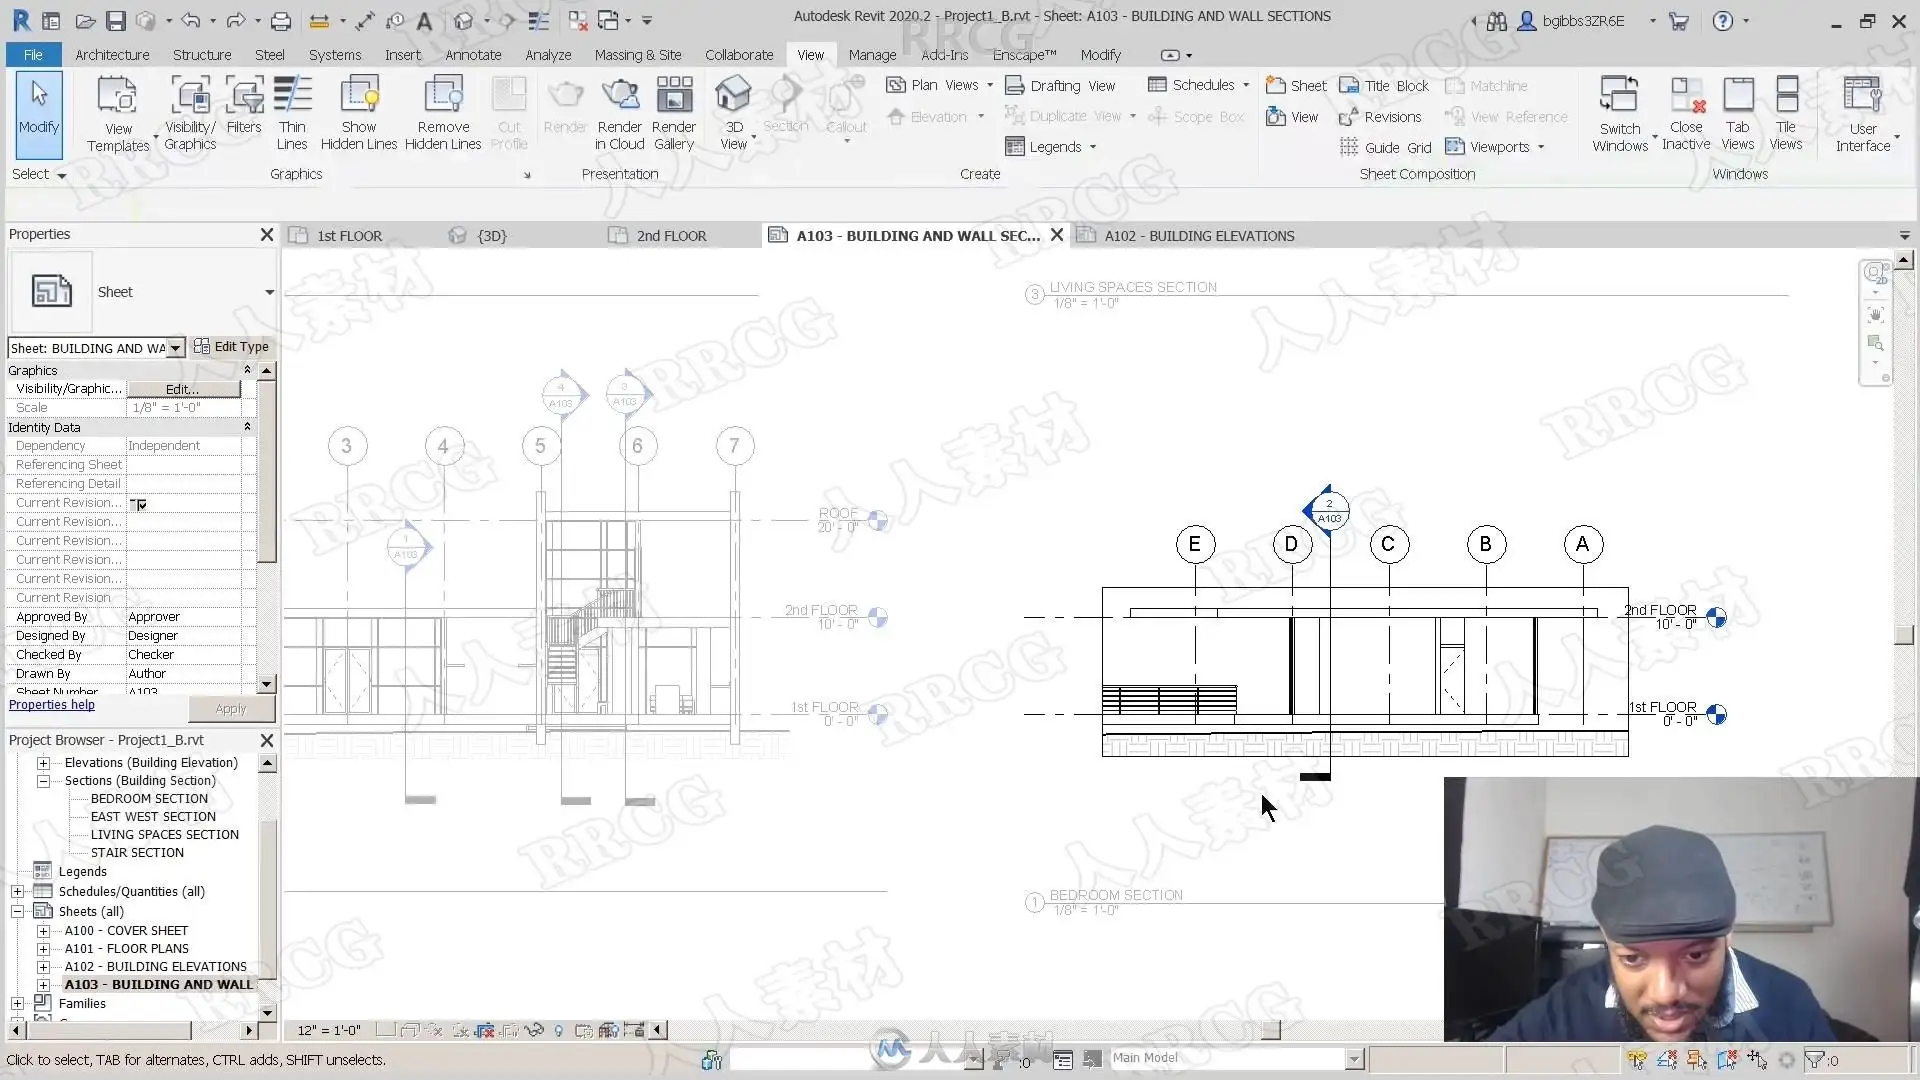1920x1080 pixels.
Task: Click Edit... for Visibility/Graphics overrides
Action: [183, 389]
